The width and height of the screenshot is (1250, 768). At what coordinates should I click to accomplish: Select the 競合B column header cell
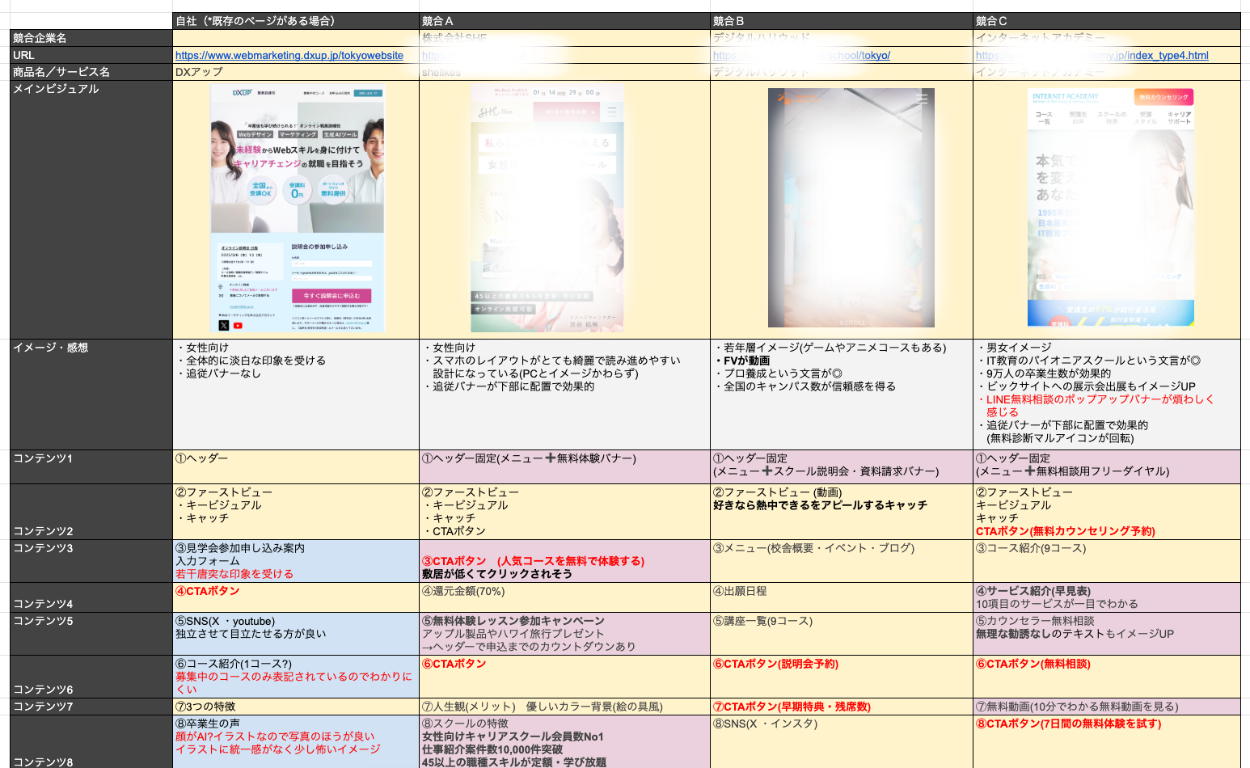coord(841,20)
